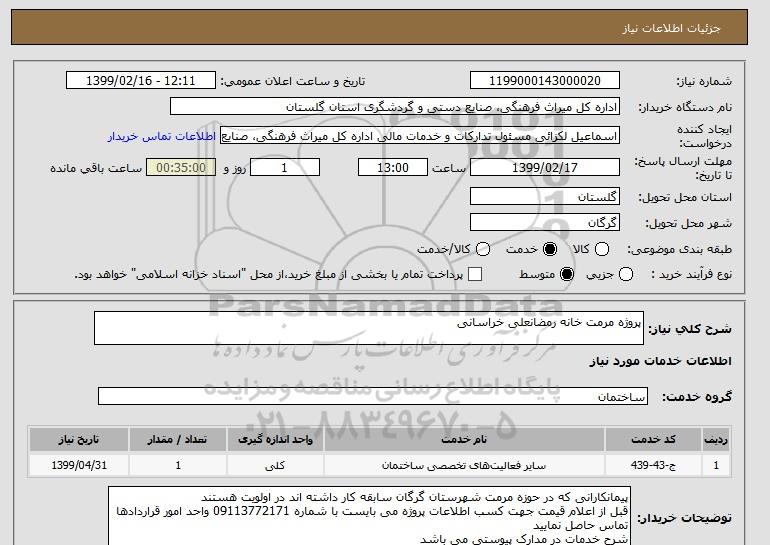770x545 pixels.
Task: Select the کالا/خدمت radio button
Action: 483,249
